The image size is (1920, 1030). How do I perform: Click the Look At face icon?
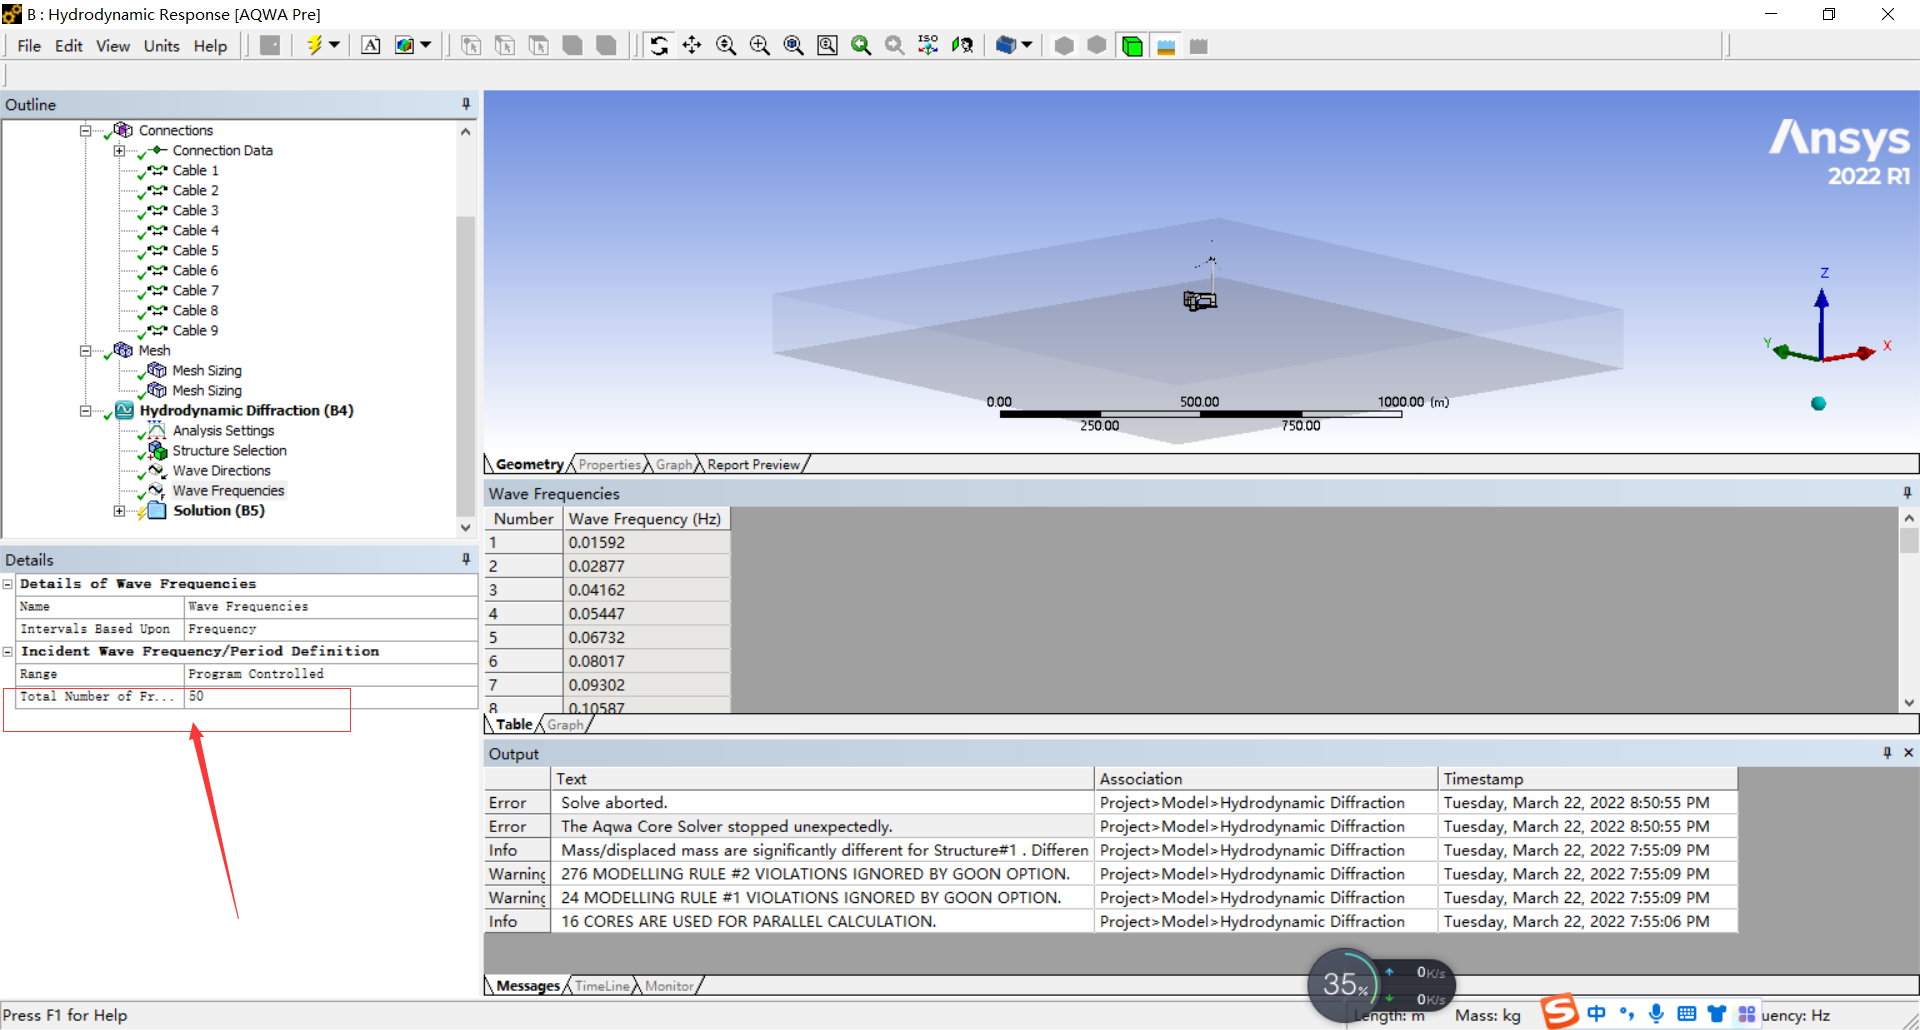(x=962, y=45)
